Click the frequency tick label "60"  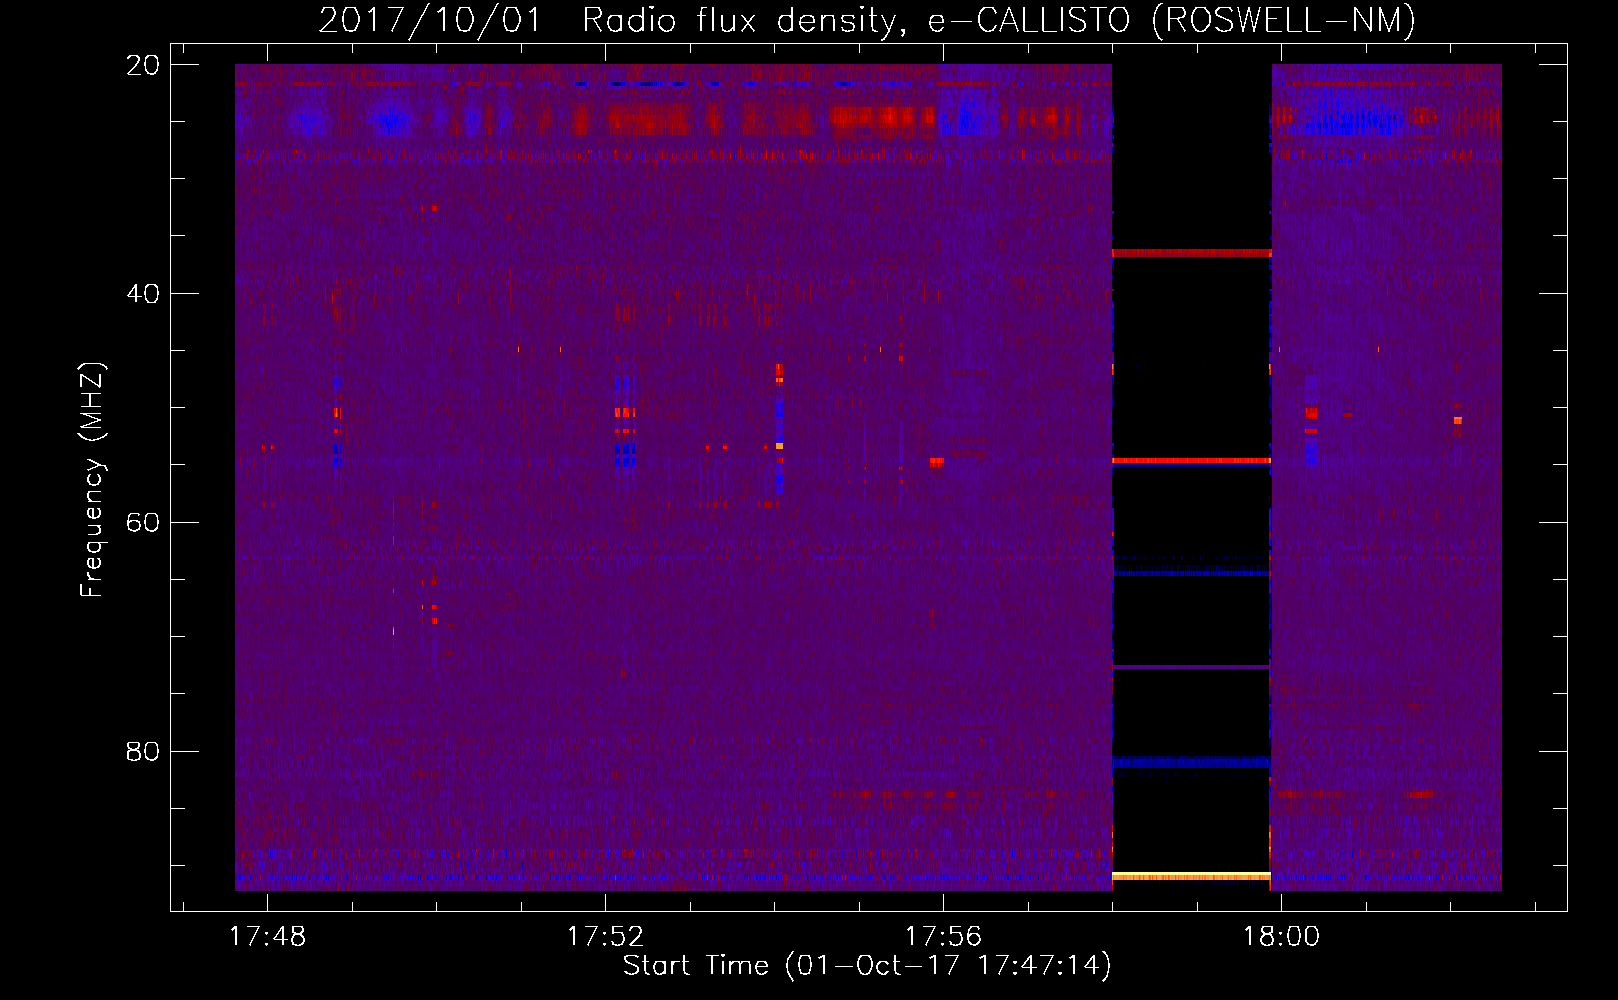point(143,522)
